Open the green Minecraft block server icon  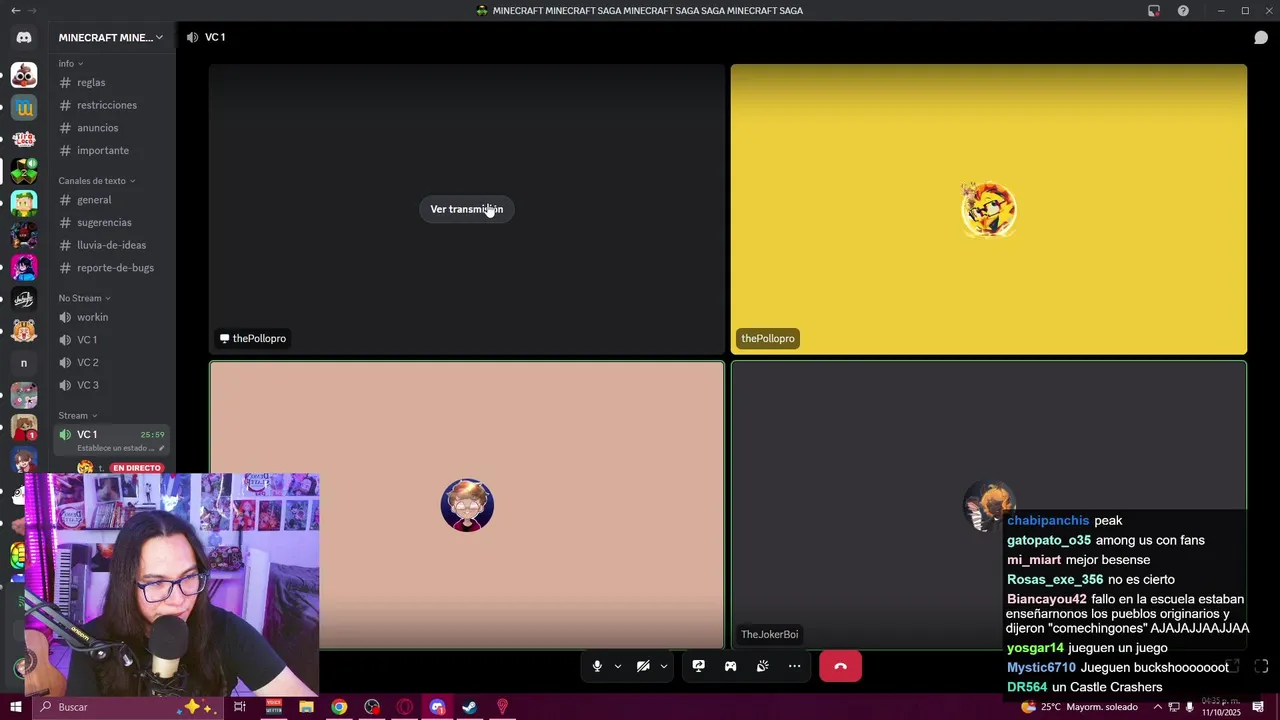click(24, 171)
